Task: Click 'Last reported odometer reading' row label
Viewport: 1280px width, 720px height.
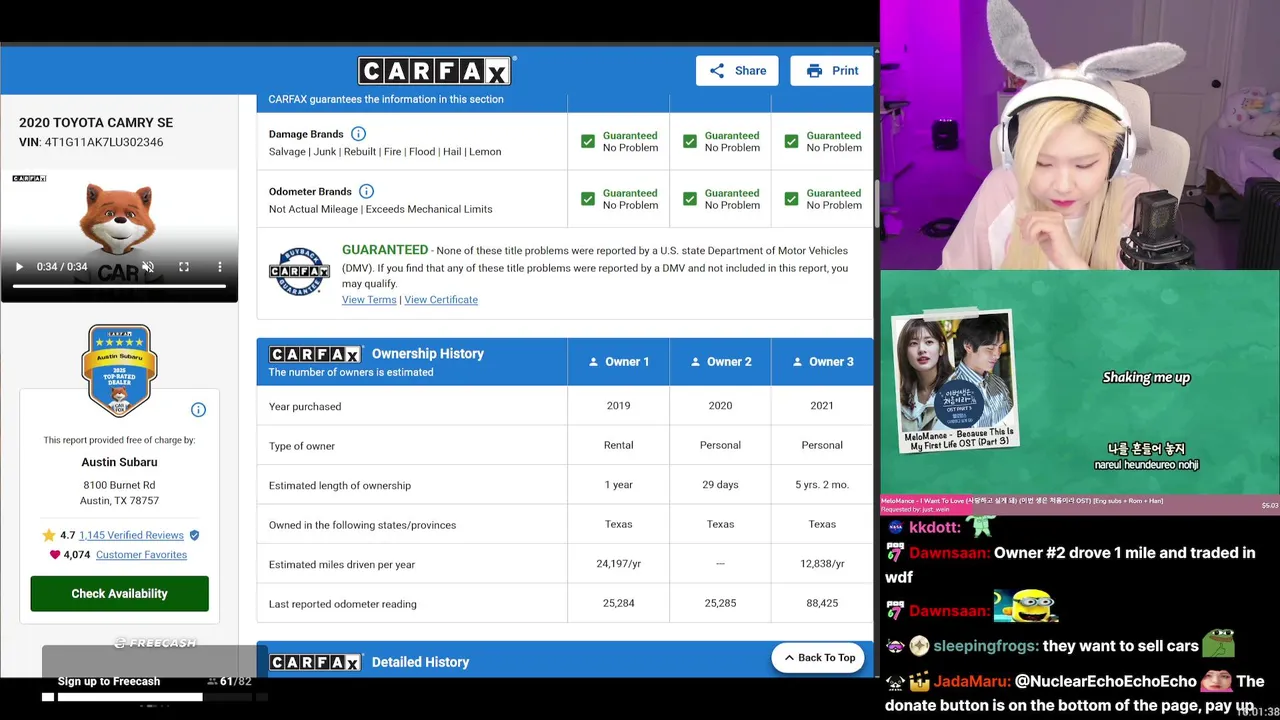Action: 343,604
